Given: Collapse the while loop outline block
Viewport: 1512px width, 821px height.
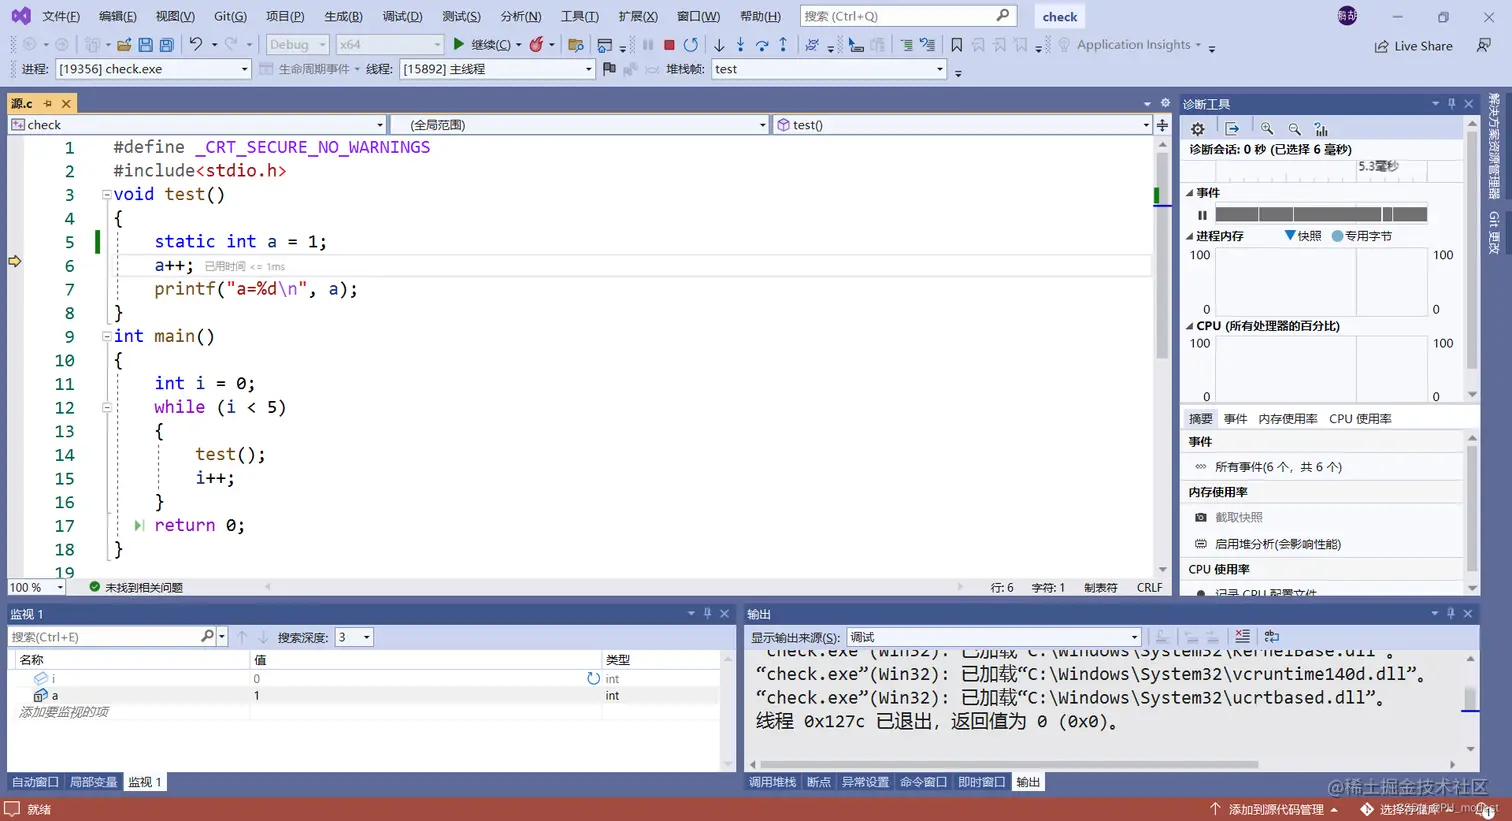Looking at the screenshot, I should coord(107,408).
